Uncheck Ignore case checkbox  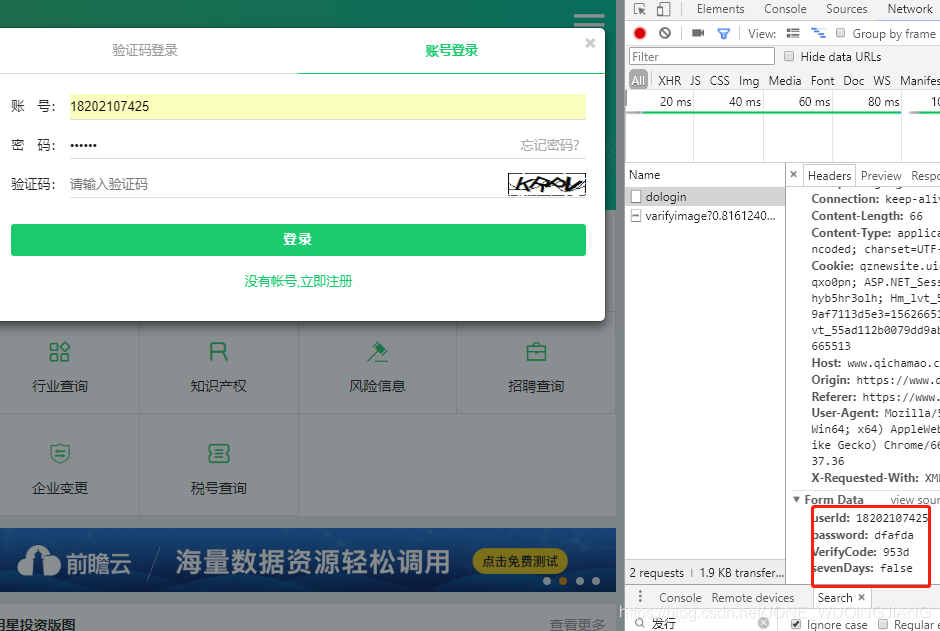coord(796,624)
